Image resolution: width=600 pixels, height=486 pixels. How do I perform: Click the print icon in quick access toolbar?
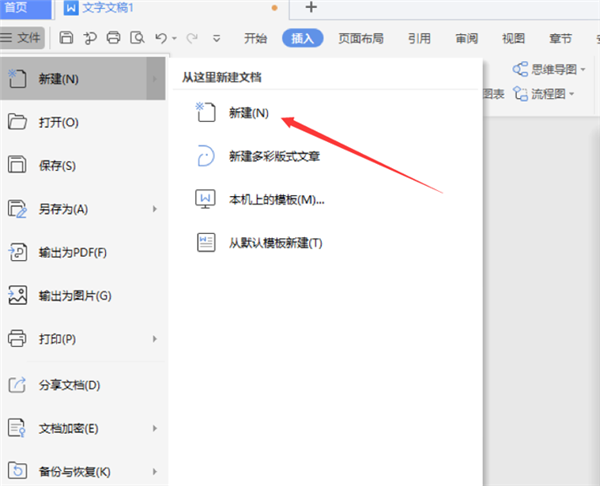tap(114, 39)
